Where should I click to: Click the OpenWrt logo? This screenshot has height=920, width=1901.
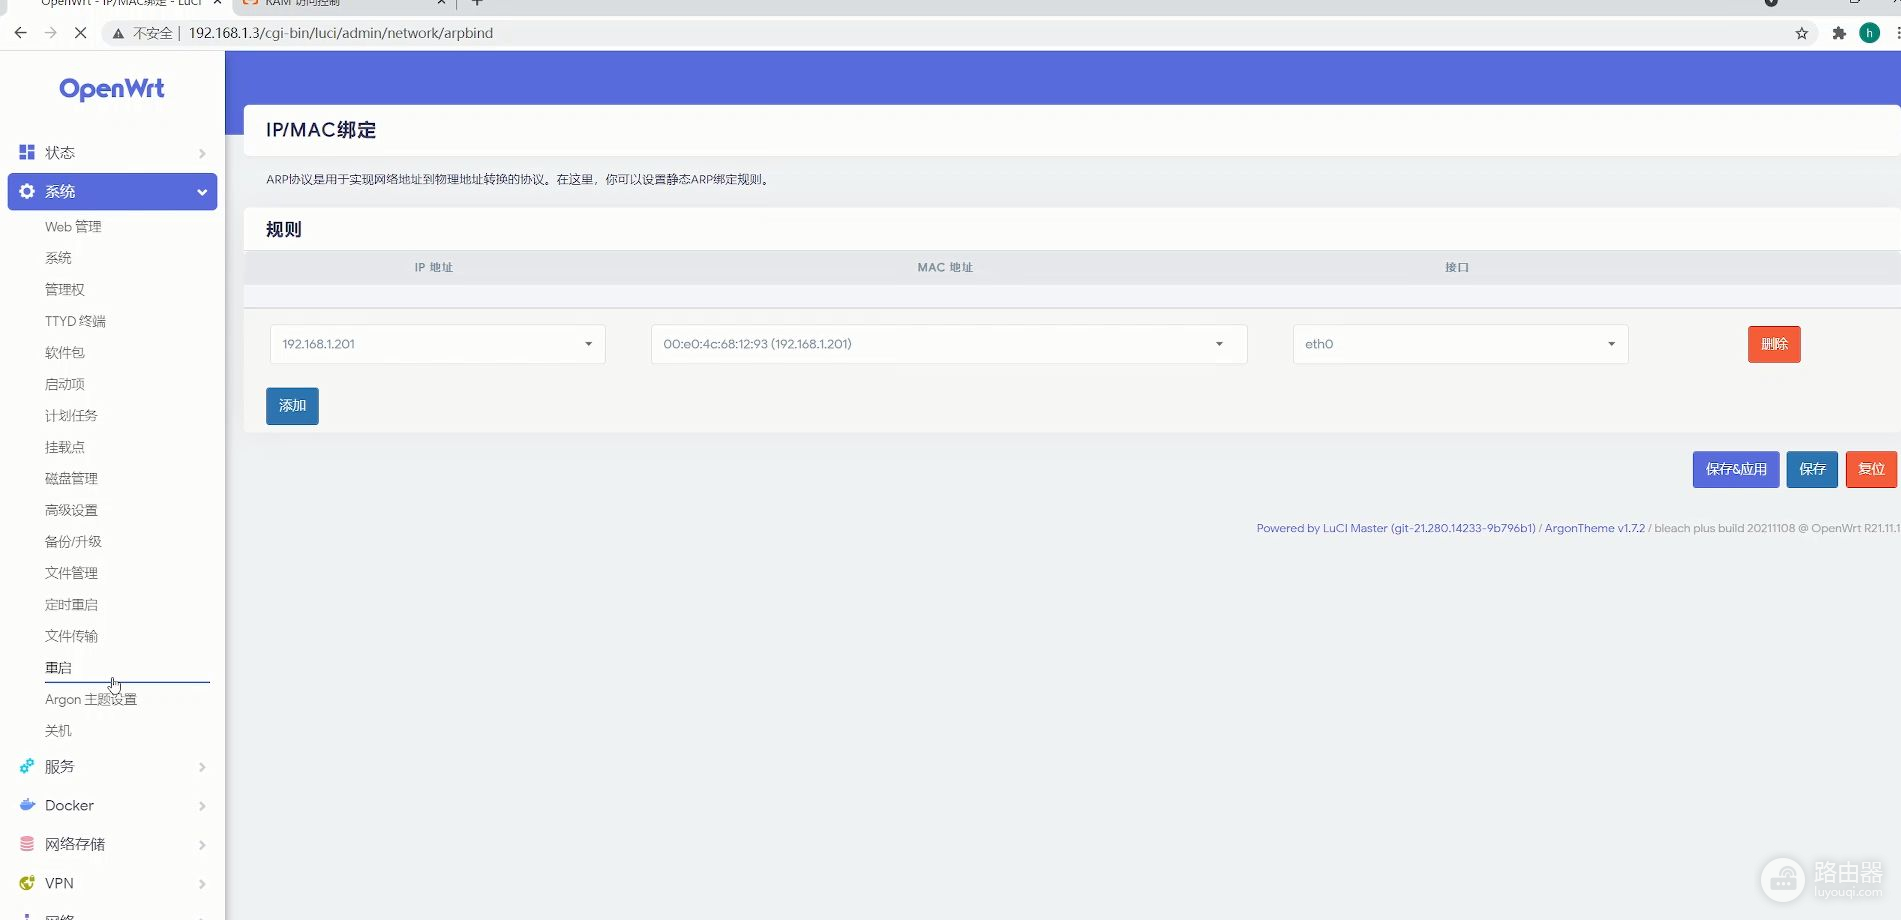click(x=112, y=89)
